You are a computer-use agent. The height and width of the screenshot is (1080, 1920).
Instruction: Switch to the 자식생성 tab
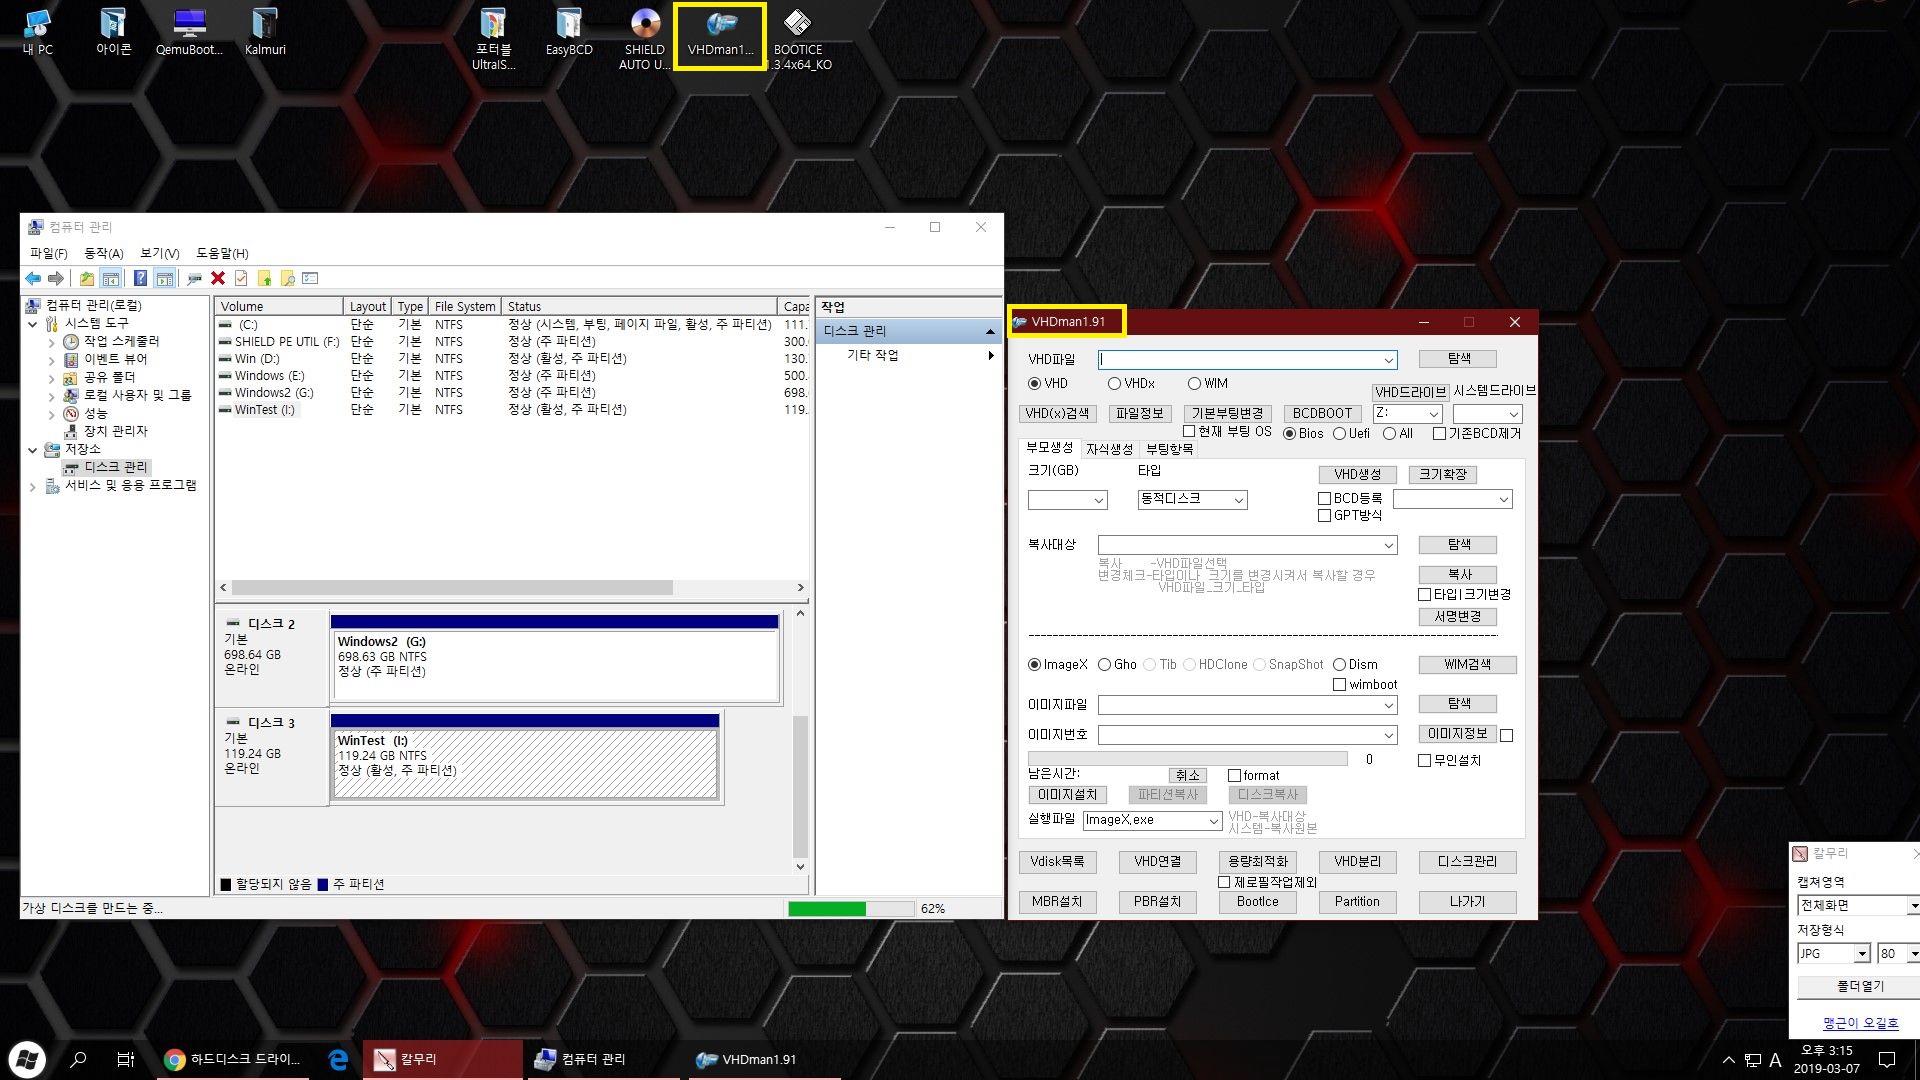tap(1109, 449)
